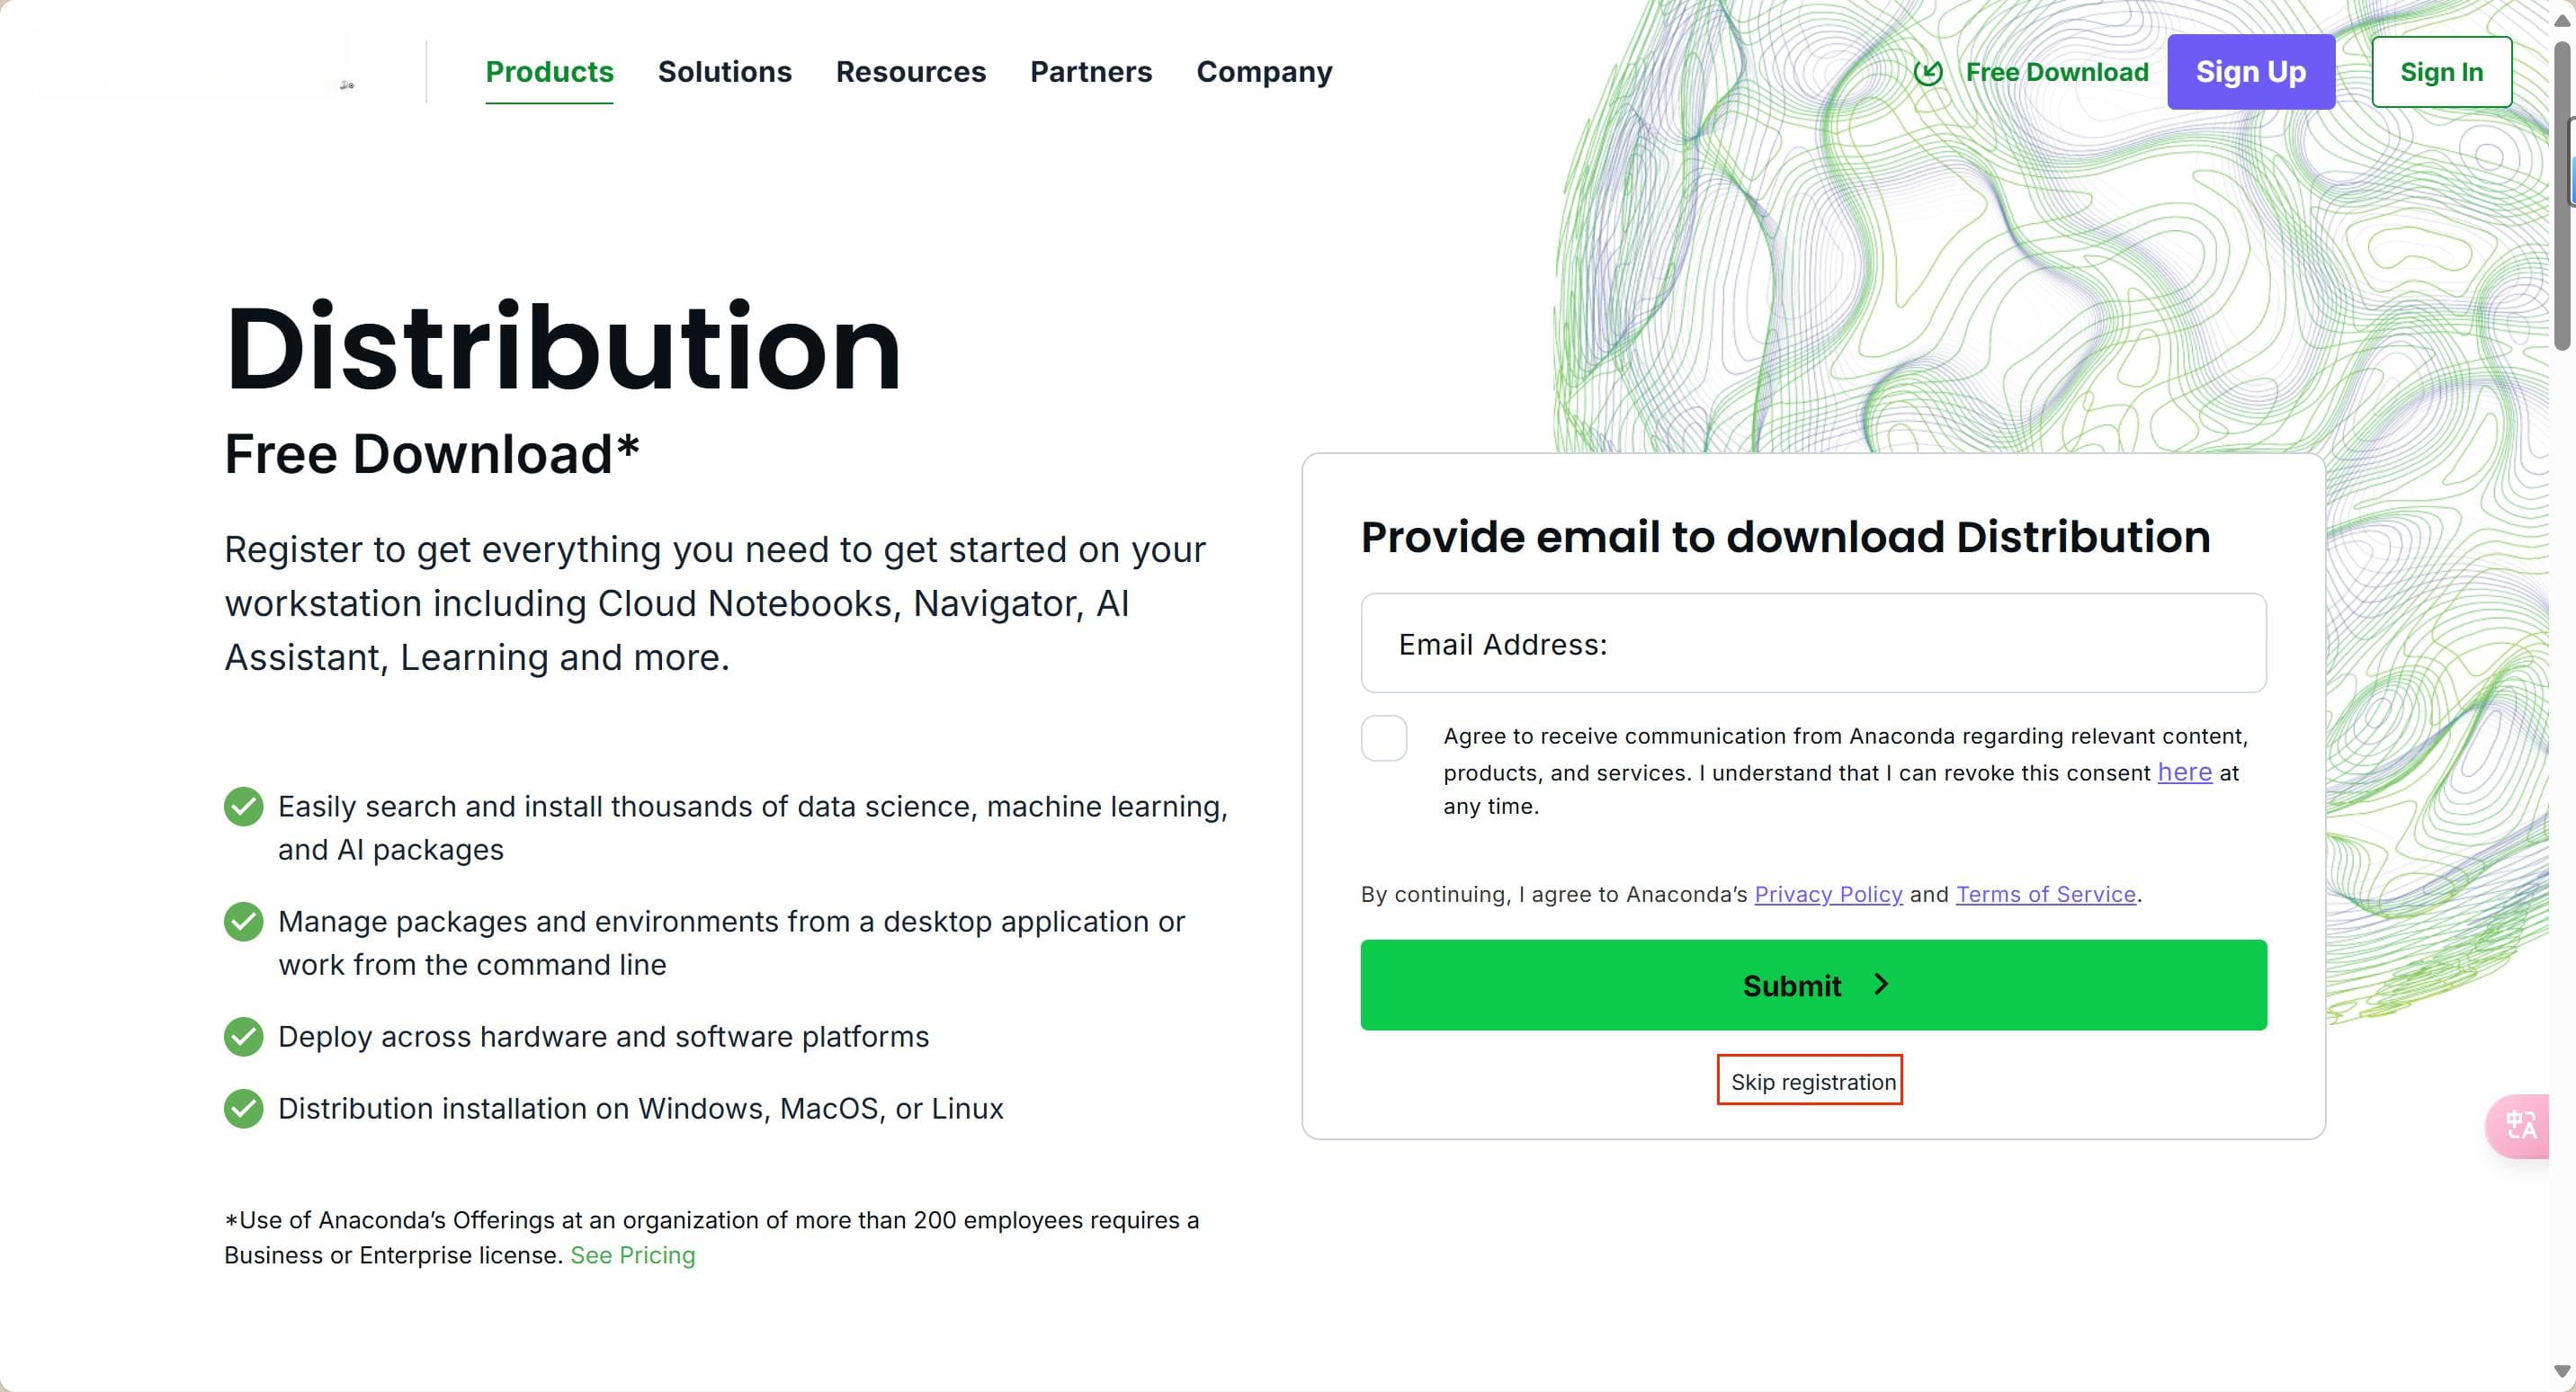Tick the agree to receive communication checkbox
This screenshot has width=2576, height=1392.
pyautogui.click(x=1384, y=738)
